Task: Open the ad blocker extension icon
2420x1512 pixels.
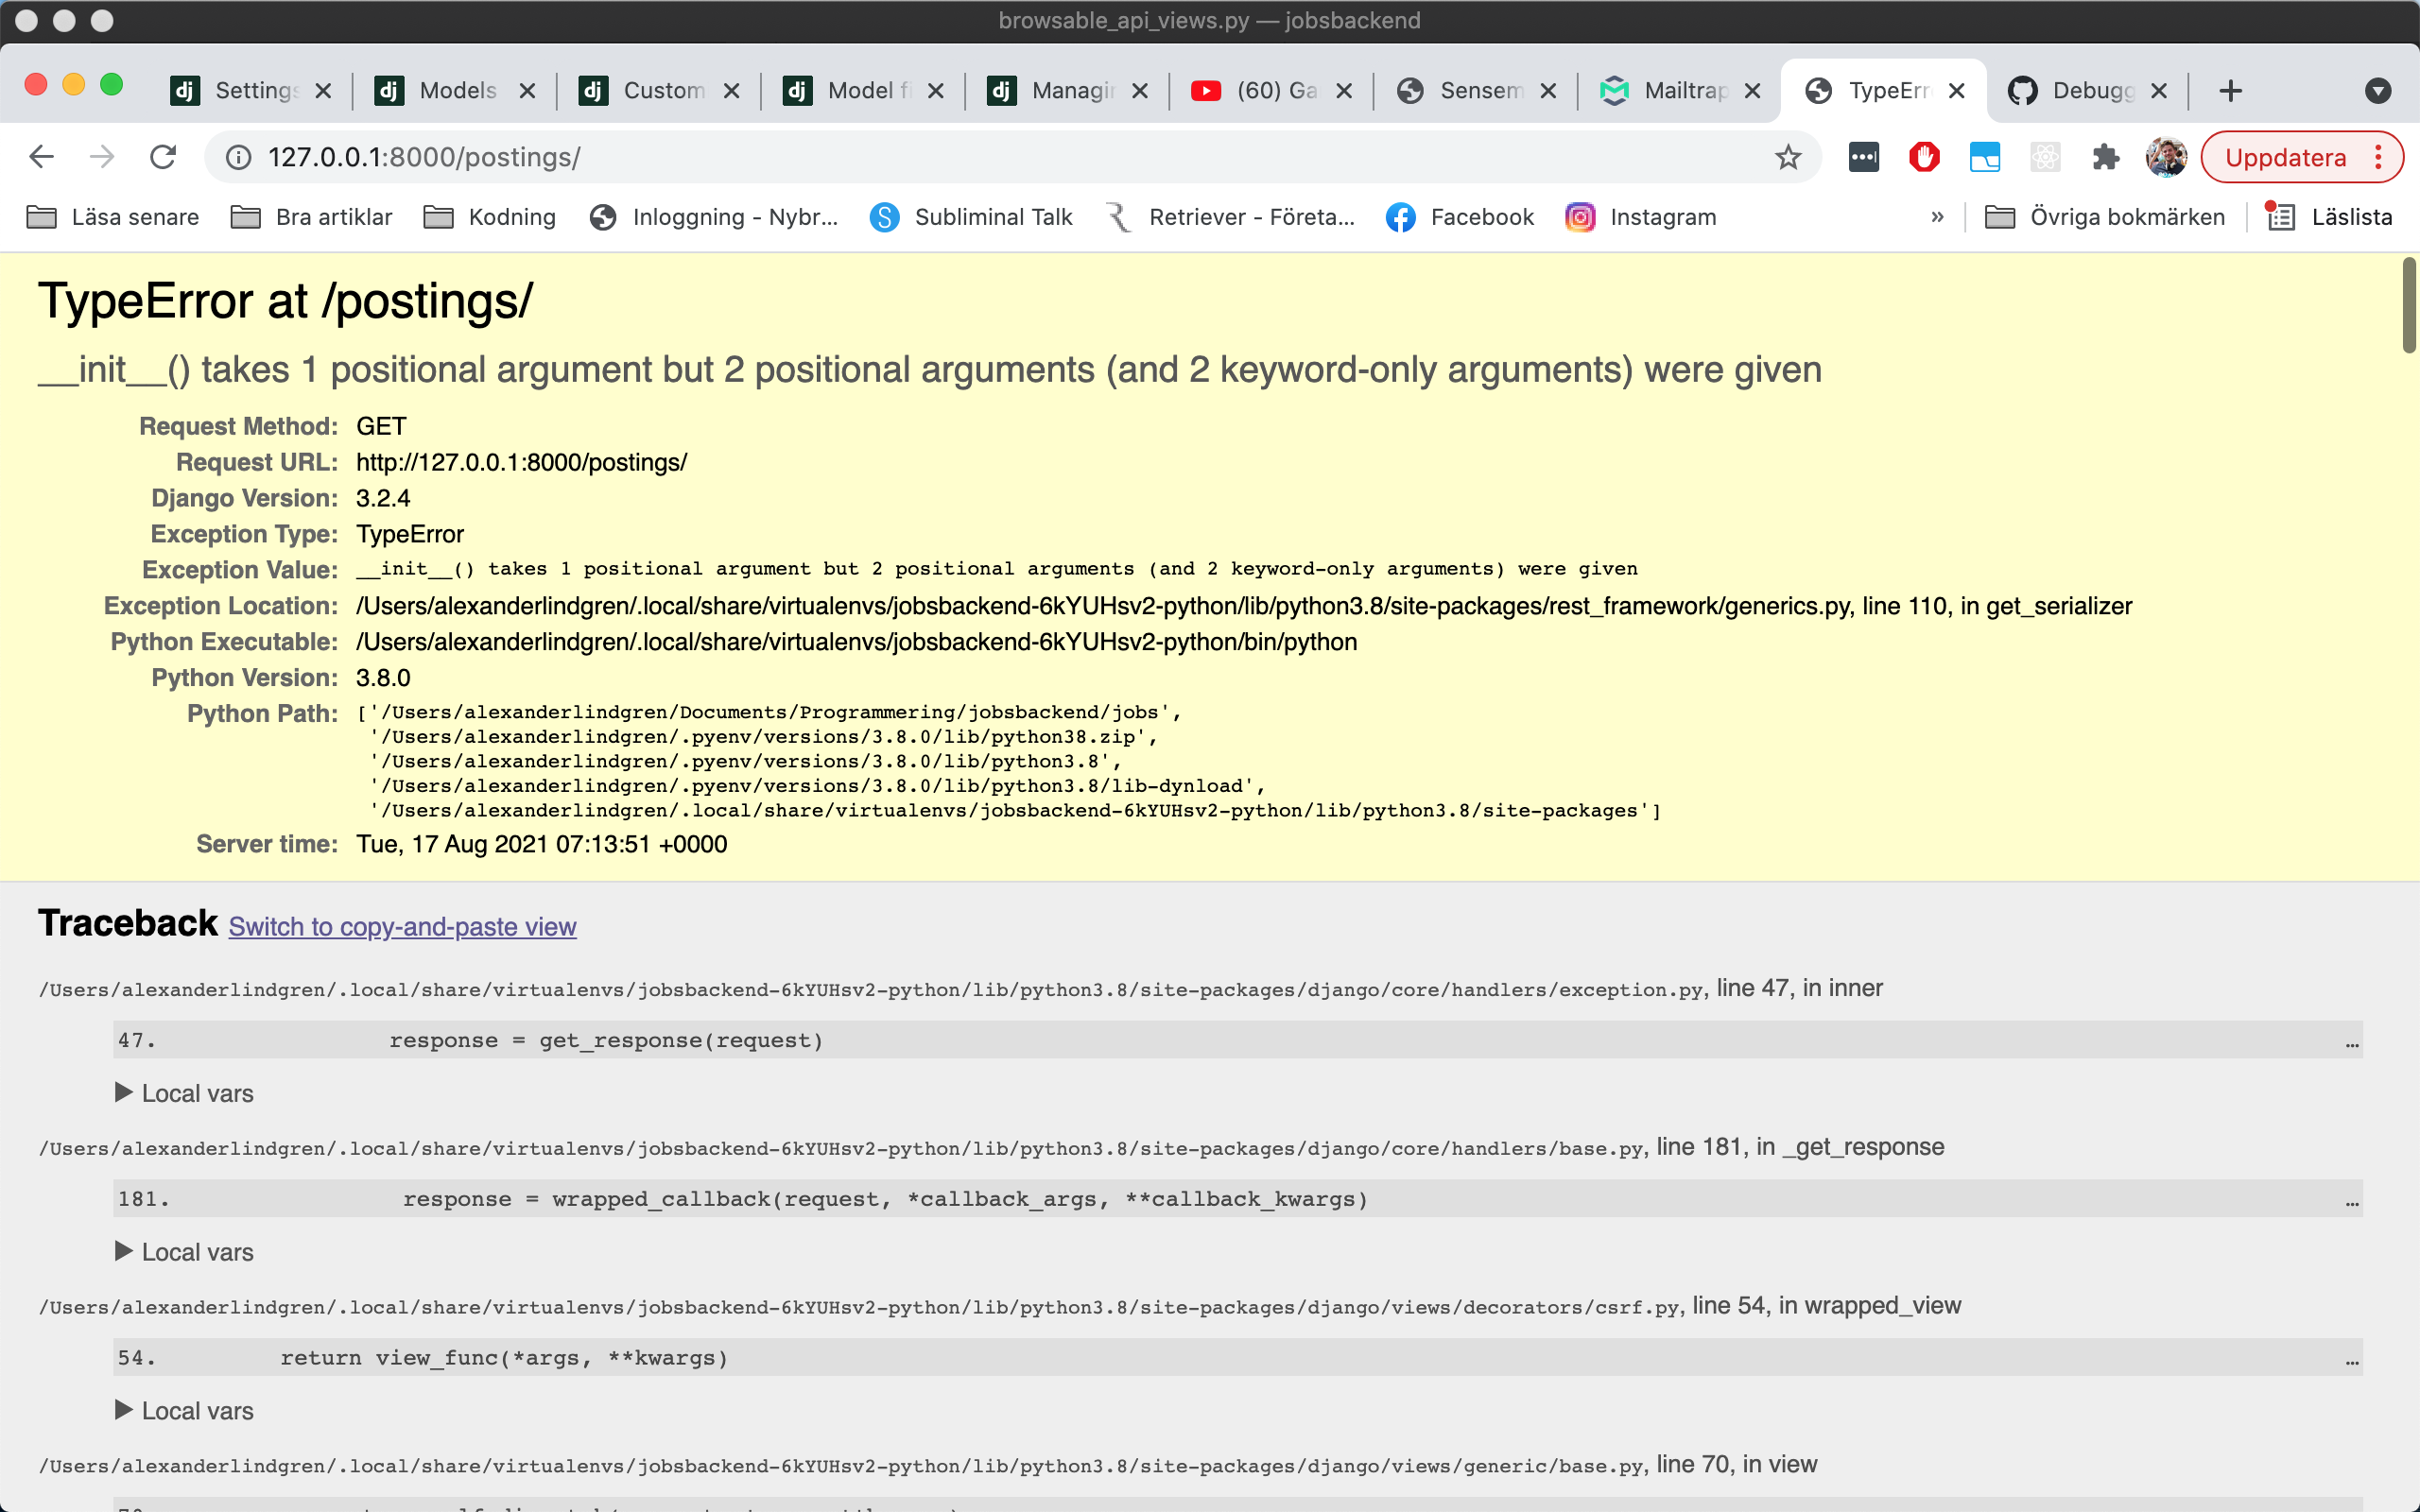Action: click(x=1923, y=156)
